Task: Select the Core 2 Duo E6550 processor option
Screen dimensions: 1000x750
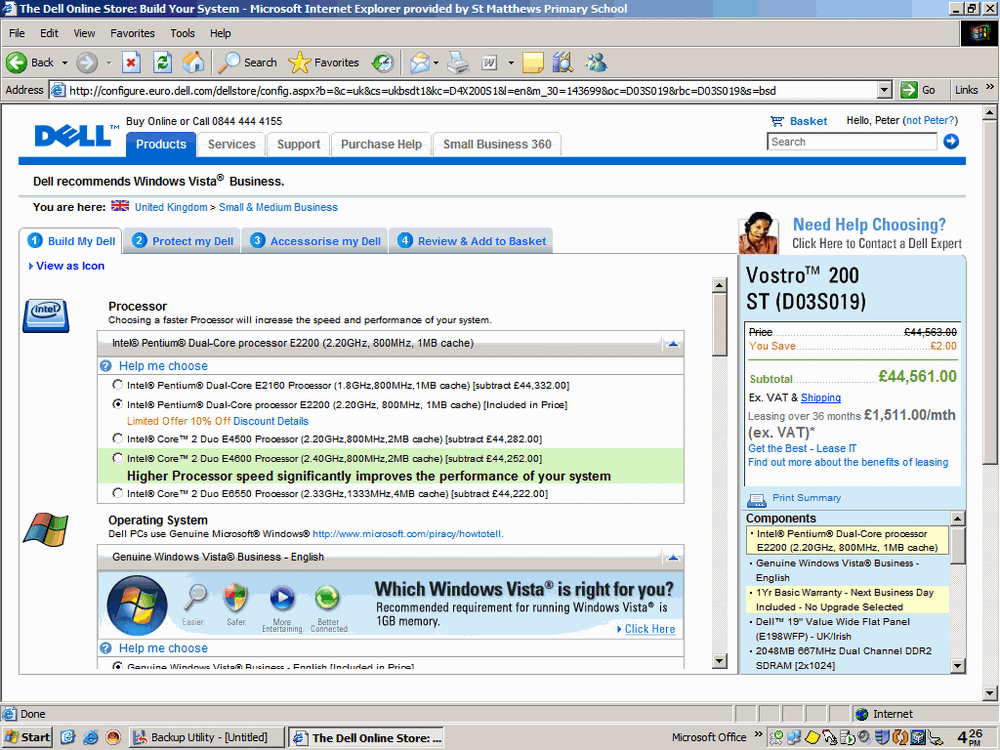Action: point(117,492)
